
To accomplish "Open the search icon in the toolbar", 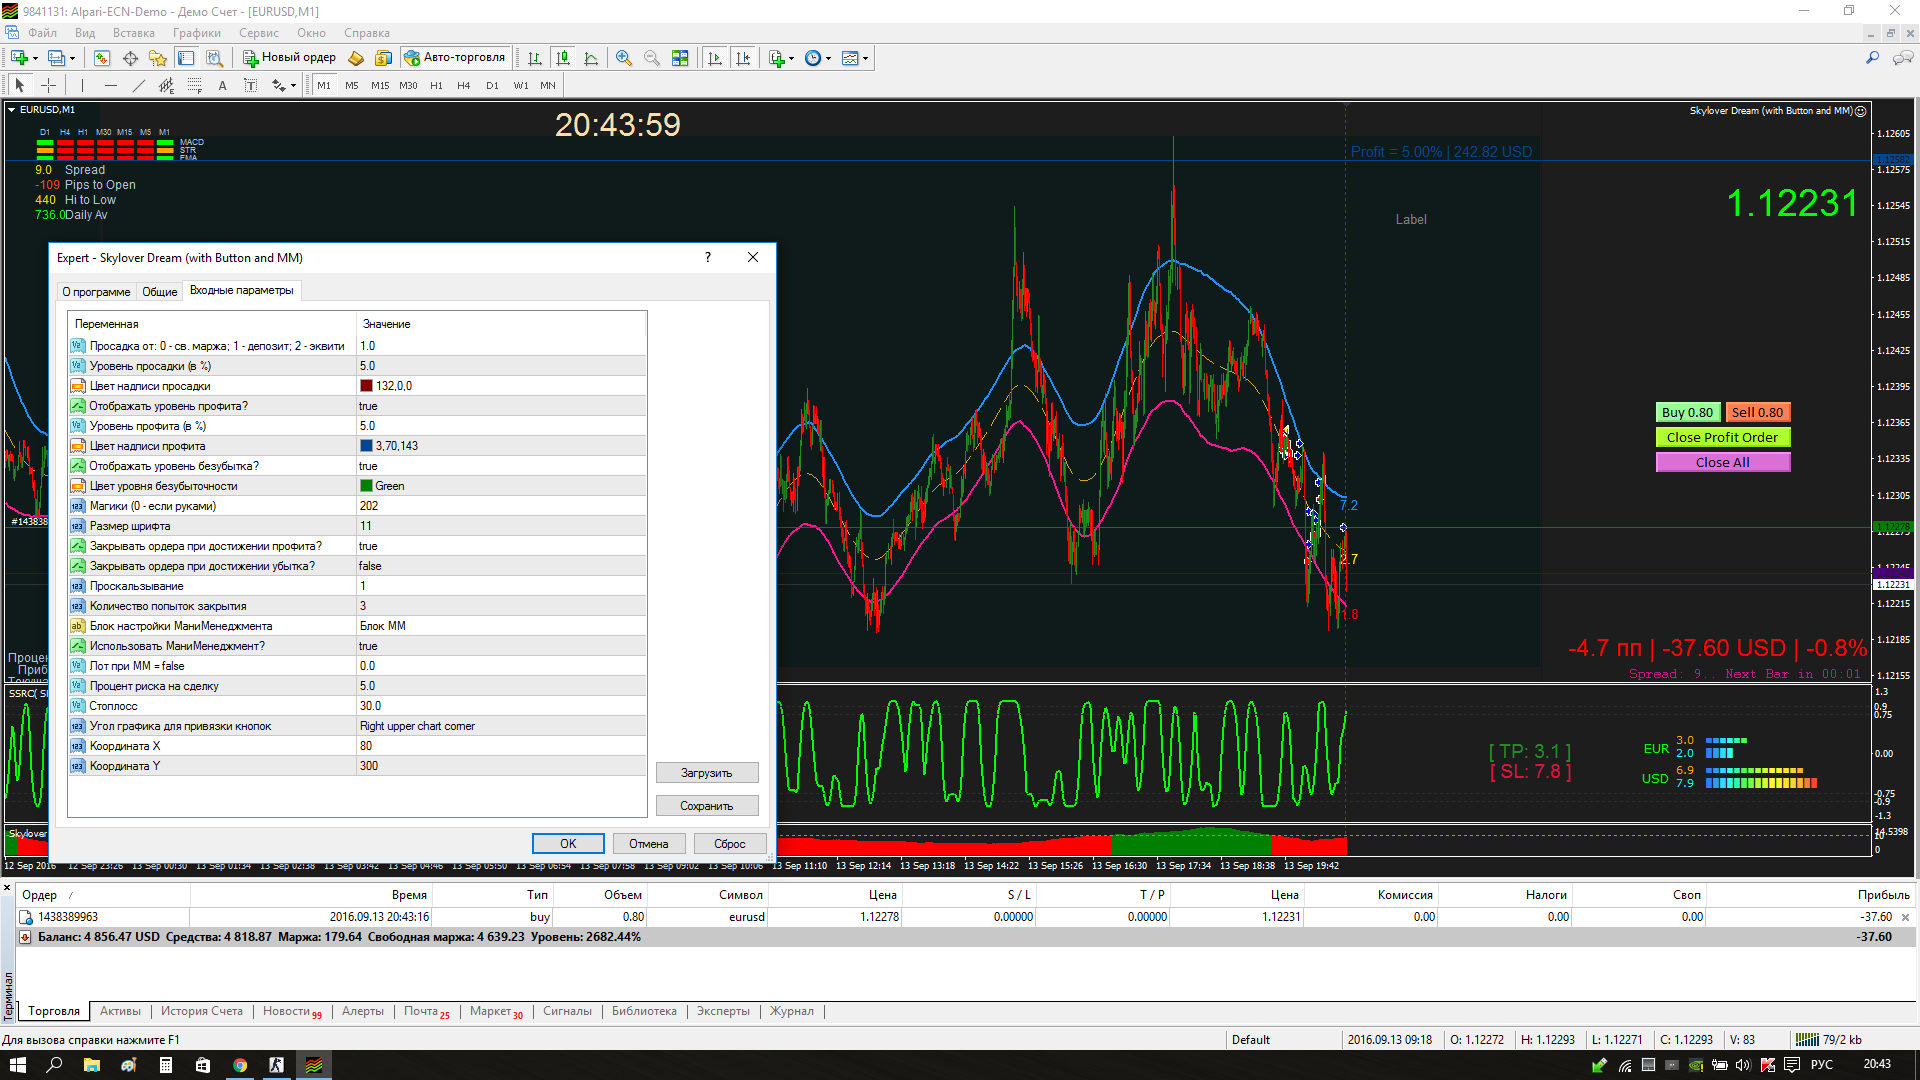I will click(x=1872, y=58).
